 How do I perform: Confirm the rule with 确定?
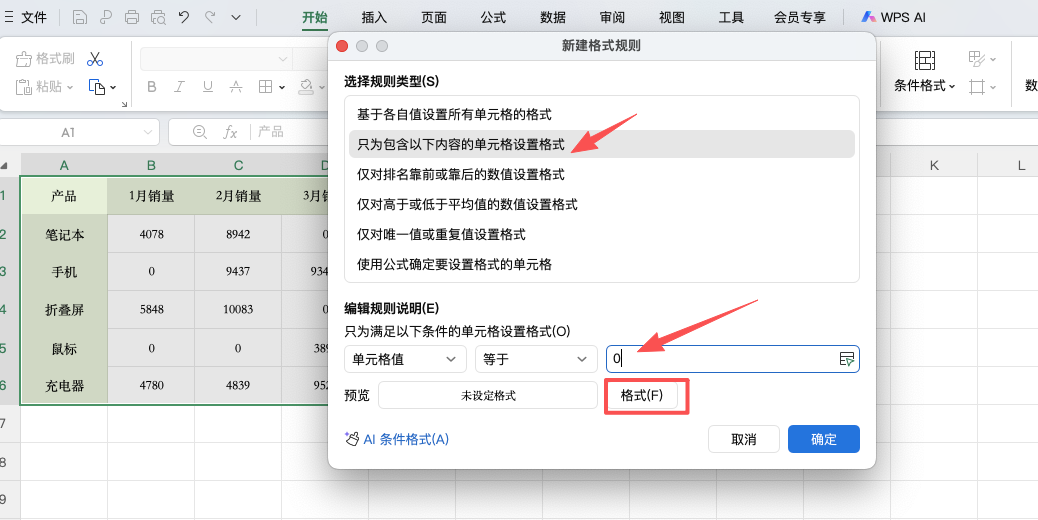click(x=824, y=439)
